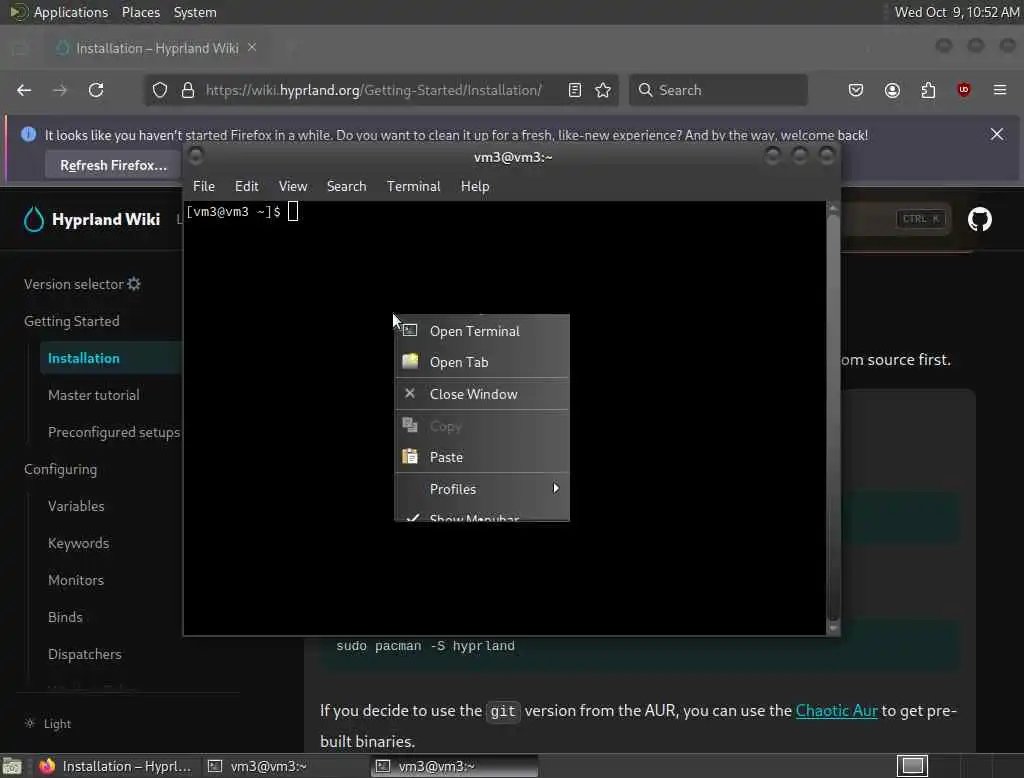This screenshot has width=1024, height=778.
Task: Open Master tutorial in wiki sidebar
Action: click(x=93, y=395)
